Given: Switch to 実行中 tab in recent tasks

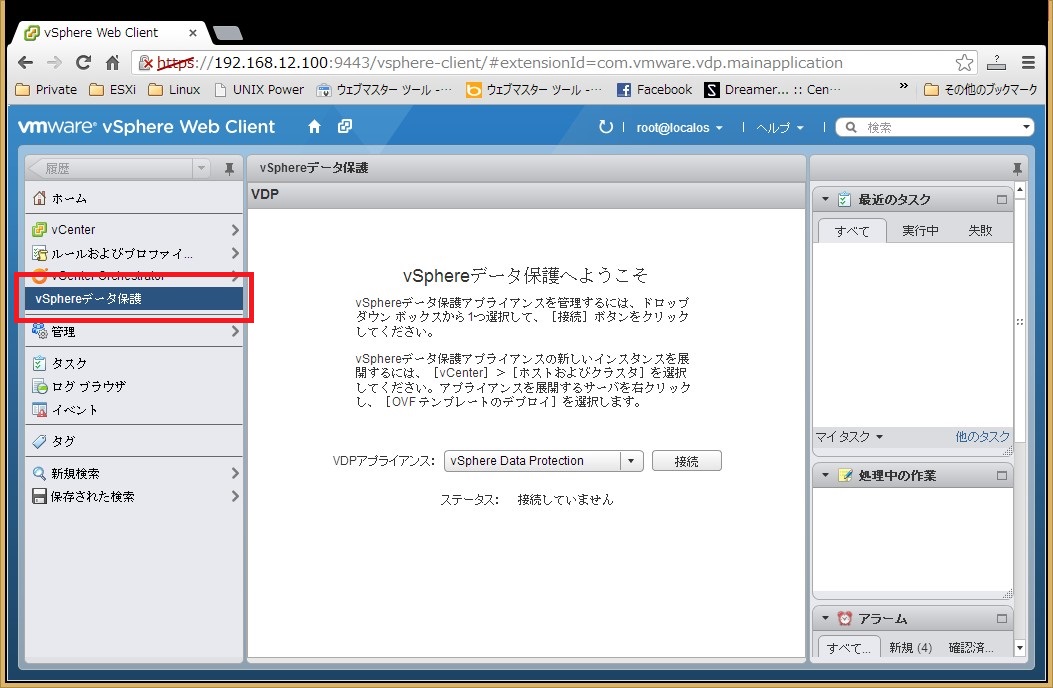Looking at the screenshot, I should coord(920,230).
